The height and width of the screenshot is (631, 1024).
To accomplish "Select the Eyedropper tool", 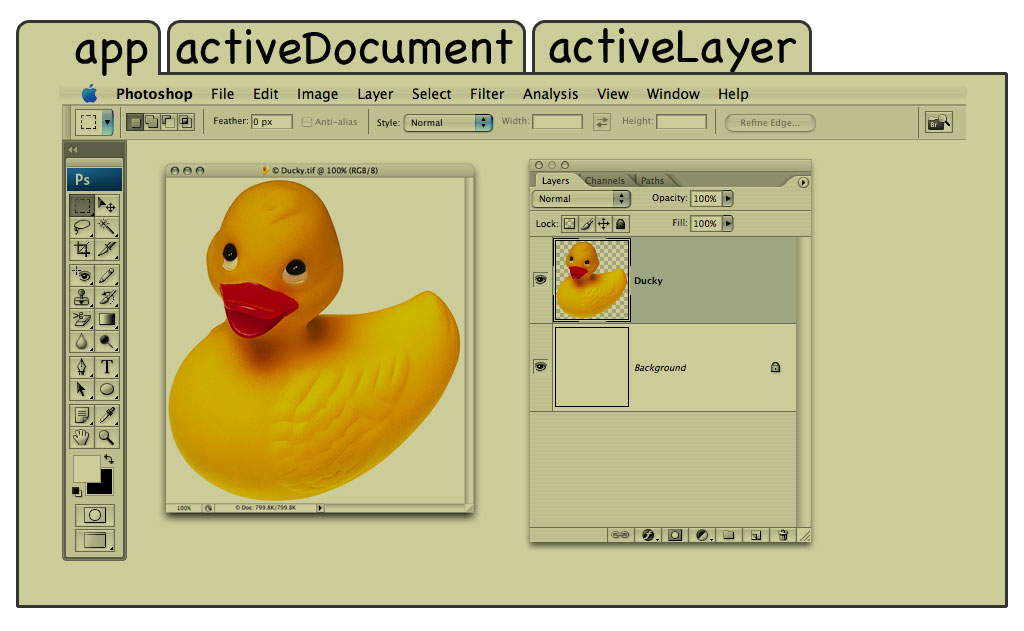I will [x=106, y=415].
